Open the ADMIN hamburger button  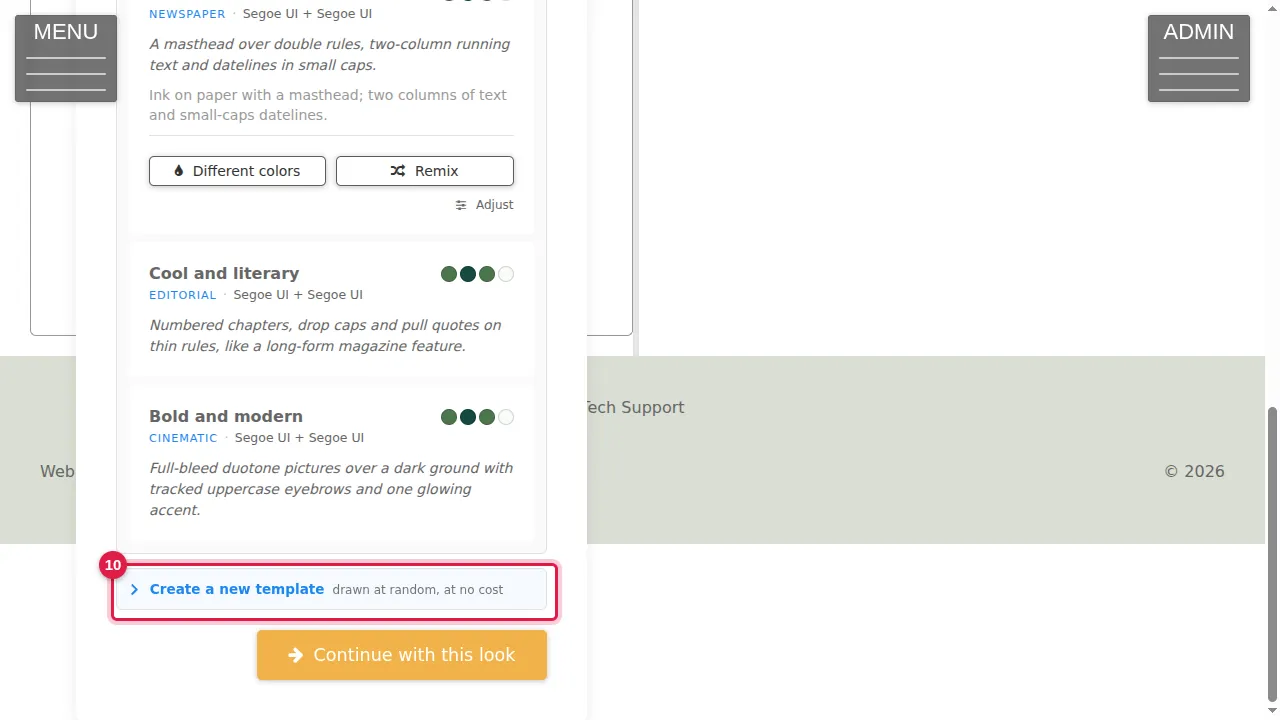(1198, 59)
